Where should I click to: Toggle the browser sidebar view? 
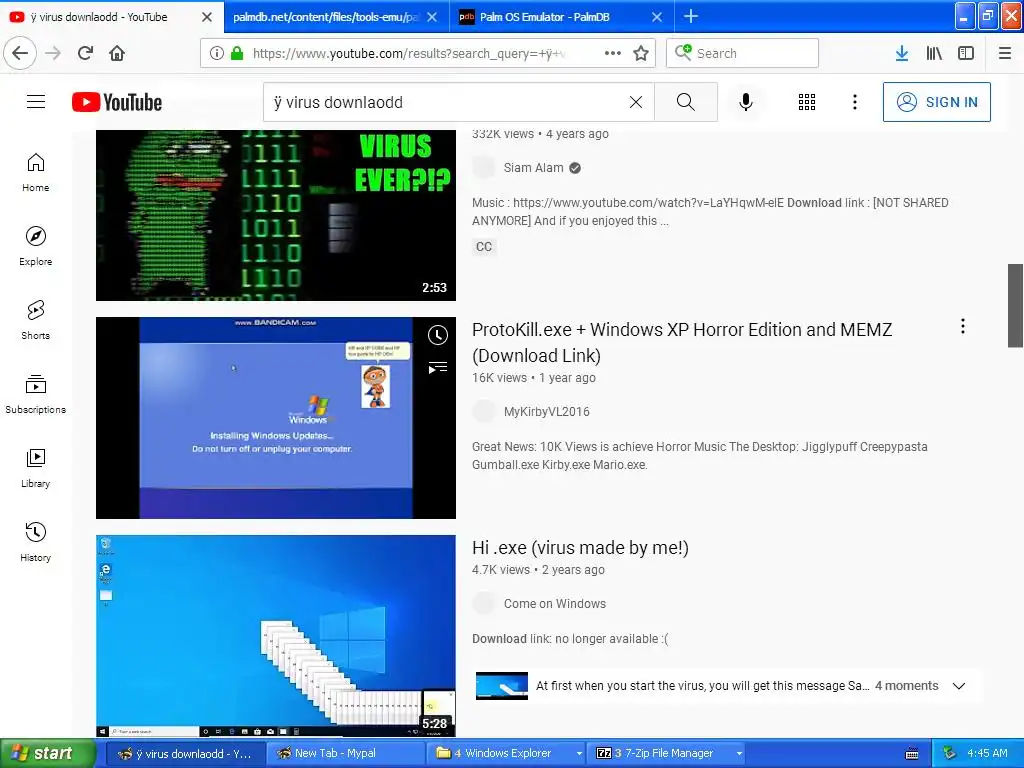(x=966, y=53)
